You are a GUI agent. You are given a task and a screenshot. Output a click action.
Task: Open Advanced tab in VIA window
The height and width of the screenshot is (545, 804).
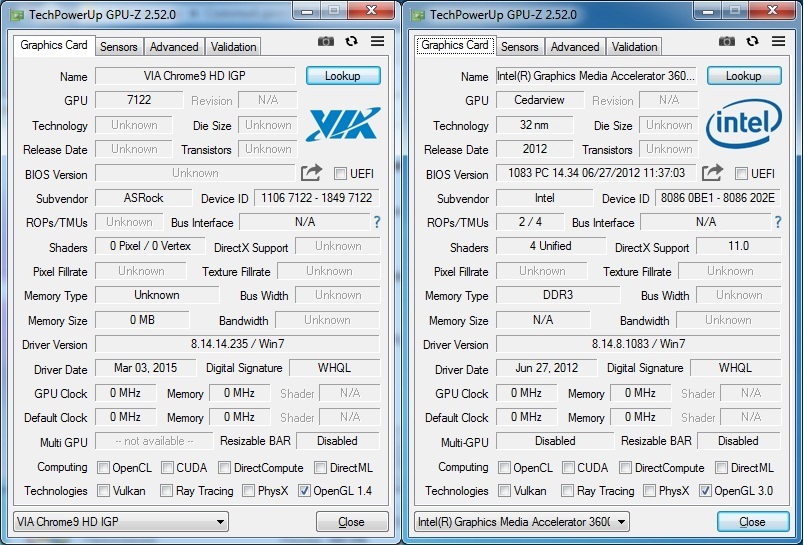coord(174,47)
